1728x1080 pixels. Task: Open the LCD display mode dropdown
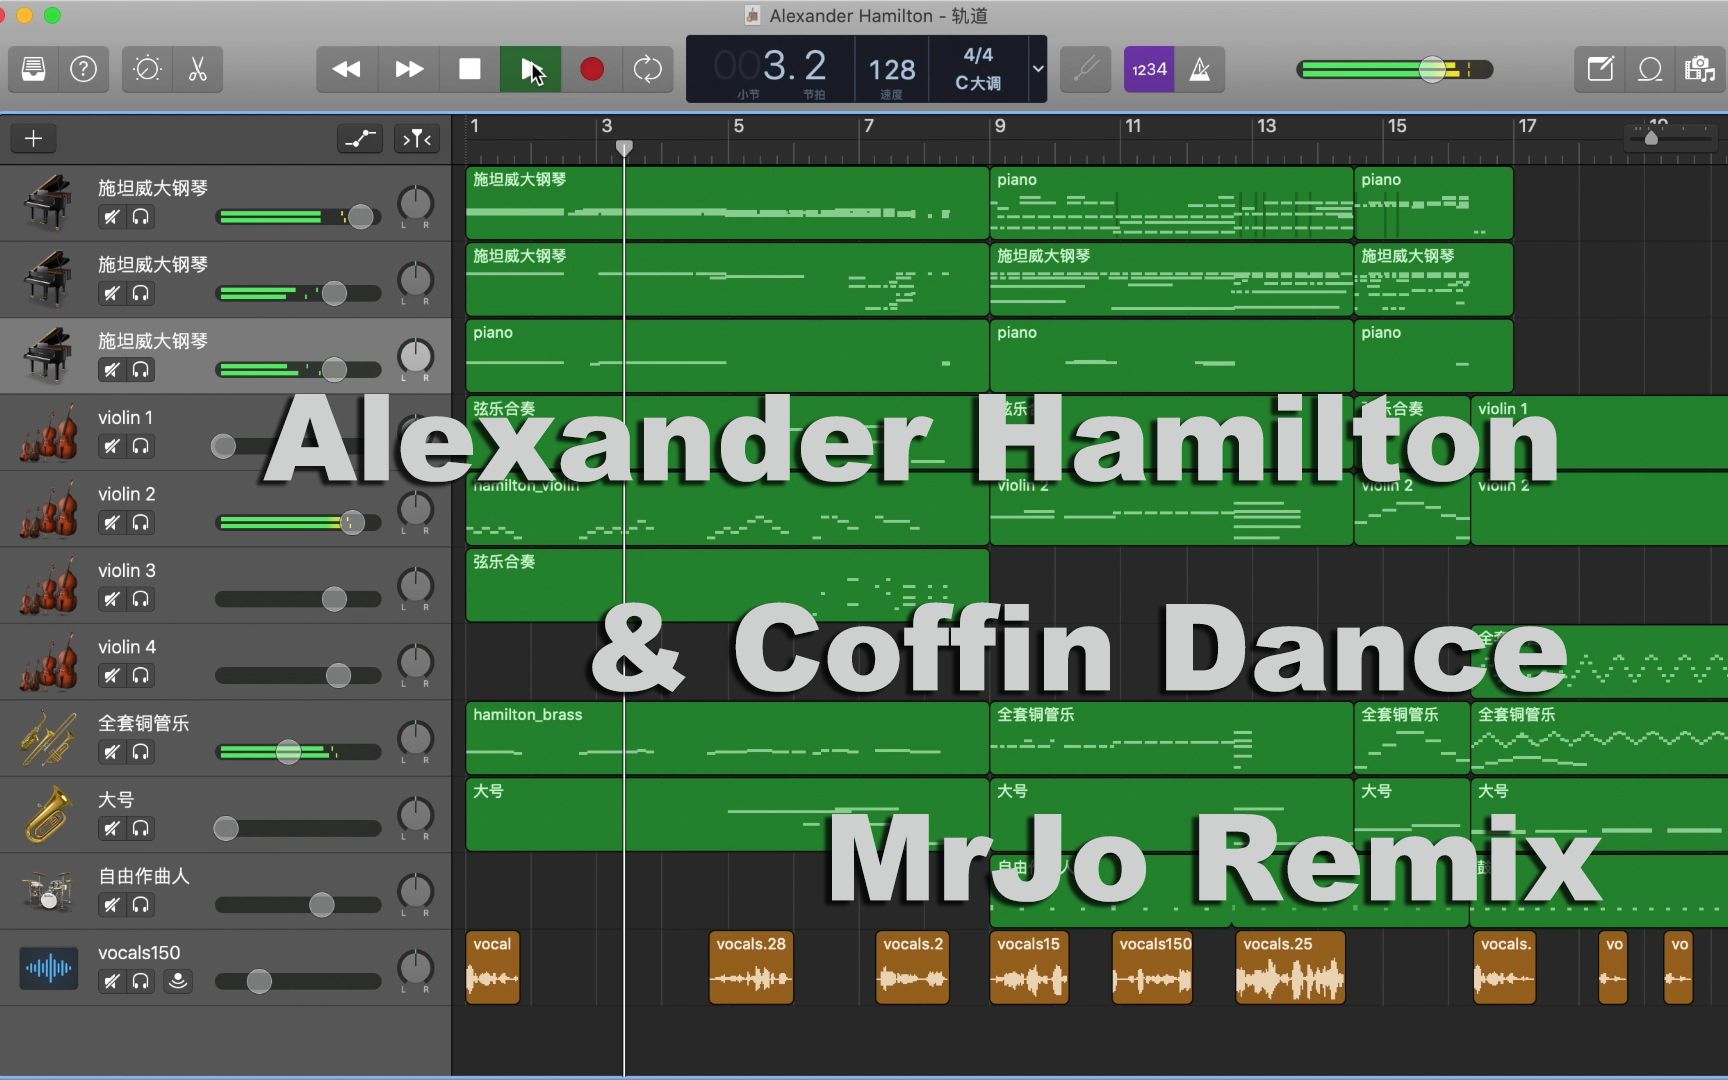1038,69
